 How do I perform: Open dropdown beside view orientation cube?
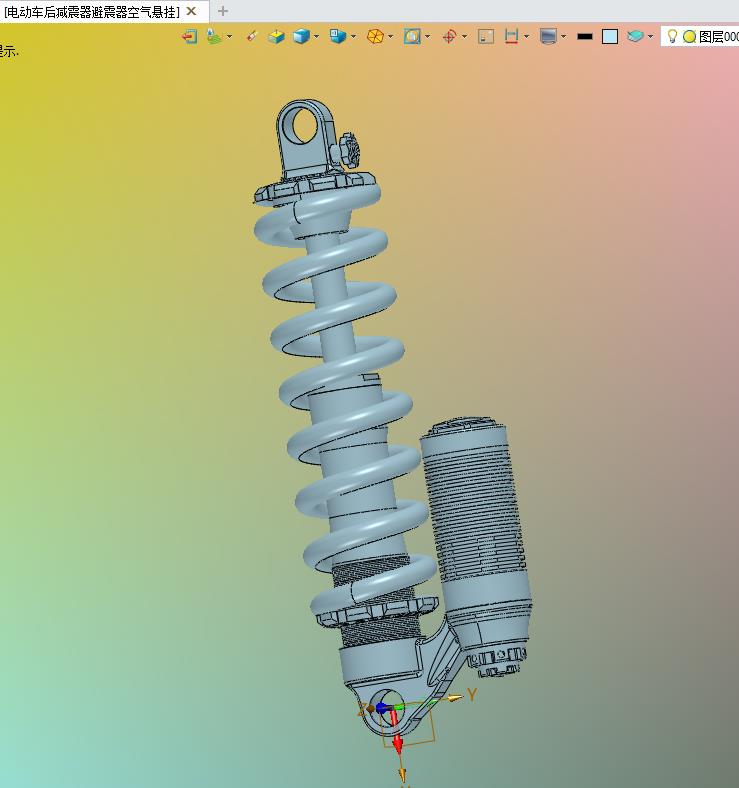353,37
